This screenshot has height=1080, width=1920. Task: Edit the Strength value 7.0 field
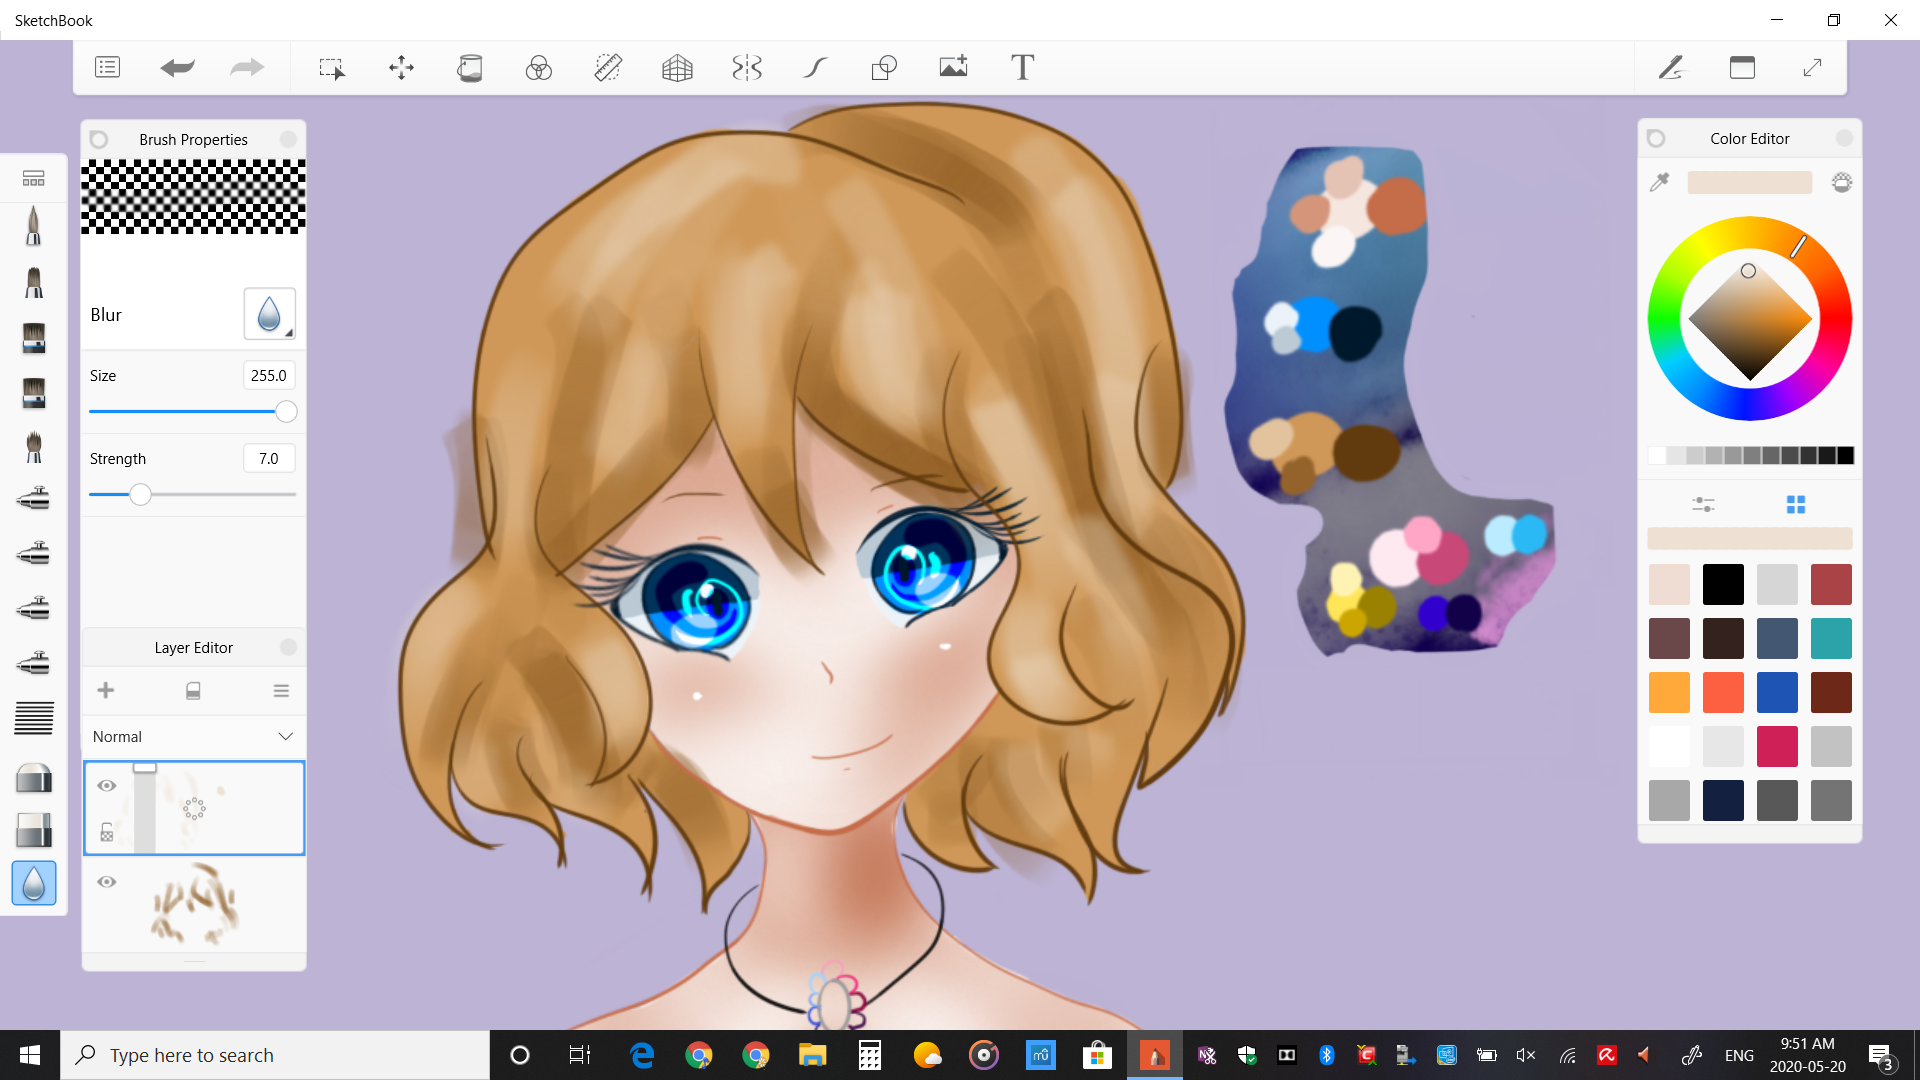tap(269, 458)
